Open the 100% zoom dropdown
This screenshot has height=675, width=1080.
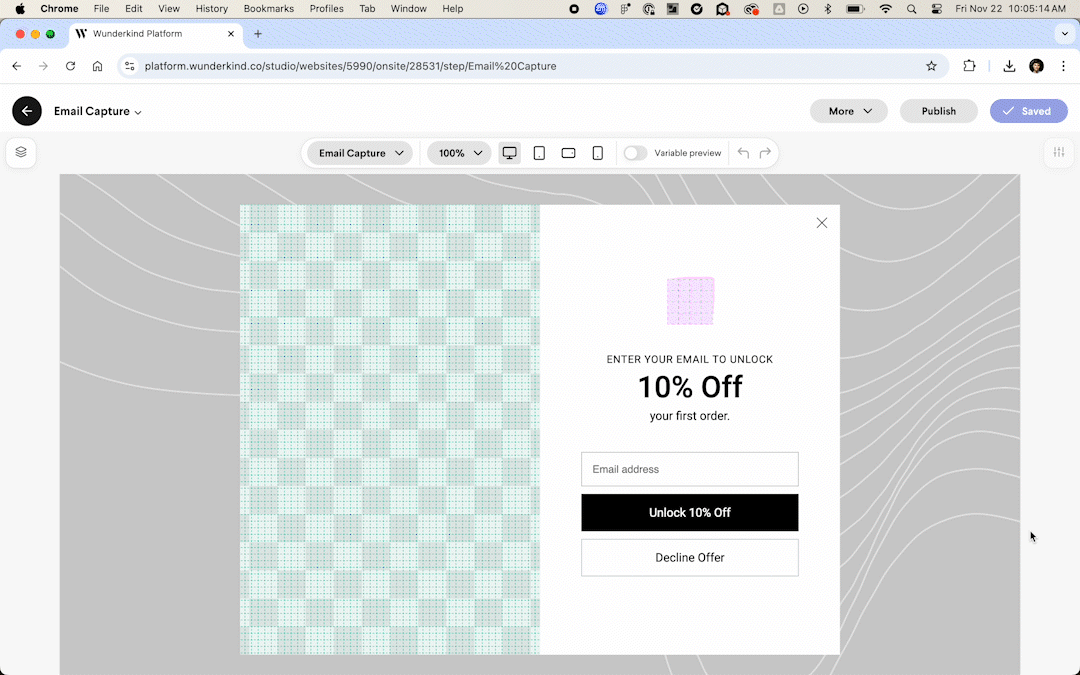pos(459,153)
